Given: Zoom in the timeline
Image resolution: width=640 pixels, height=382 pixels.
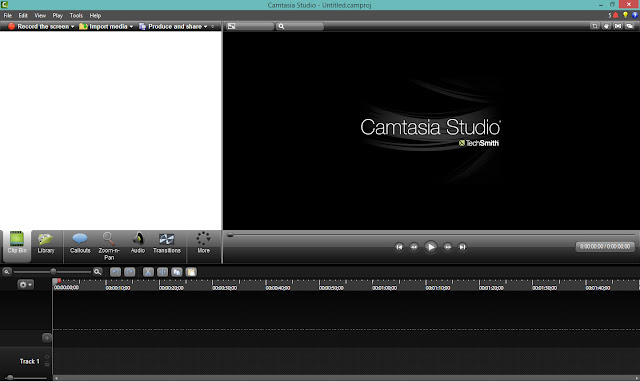Looking at the screenshot, I should coord(97,272).
